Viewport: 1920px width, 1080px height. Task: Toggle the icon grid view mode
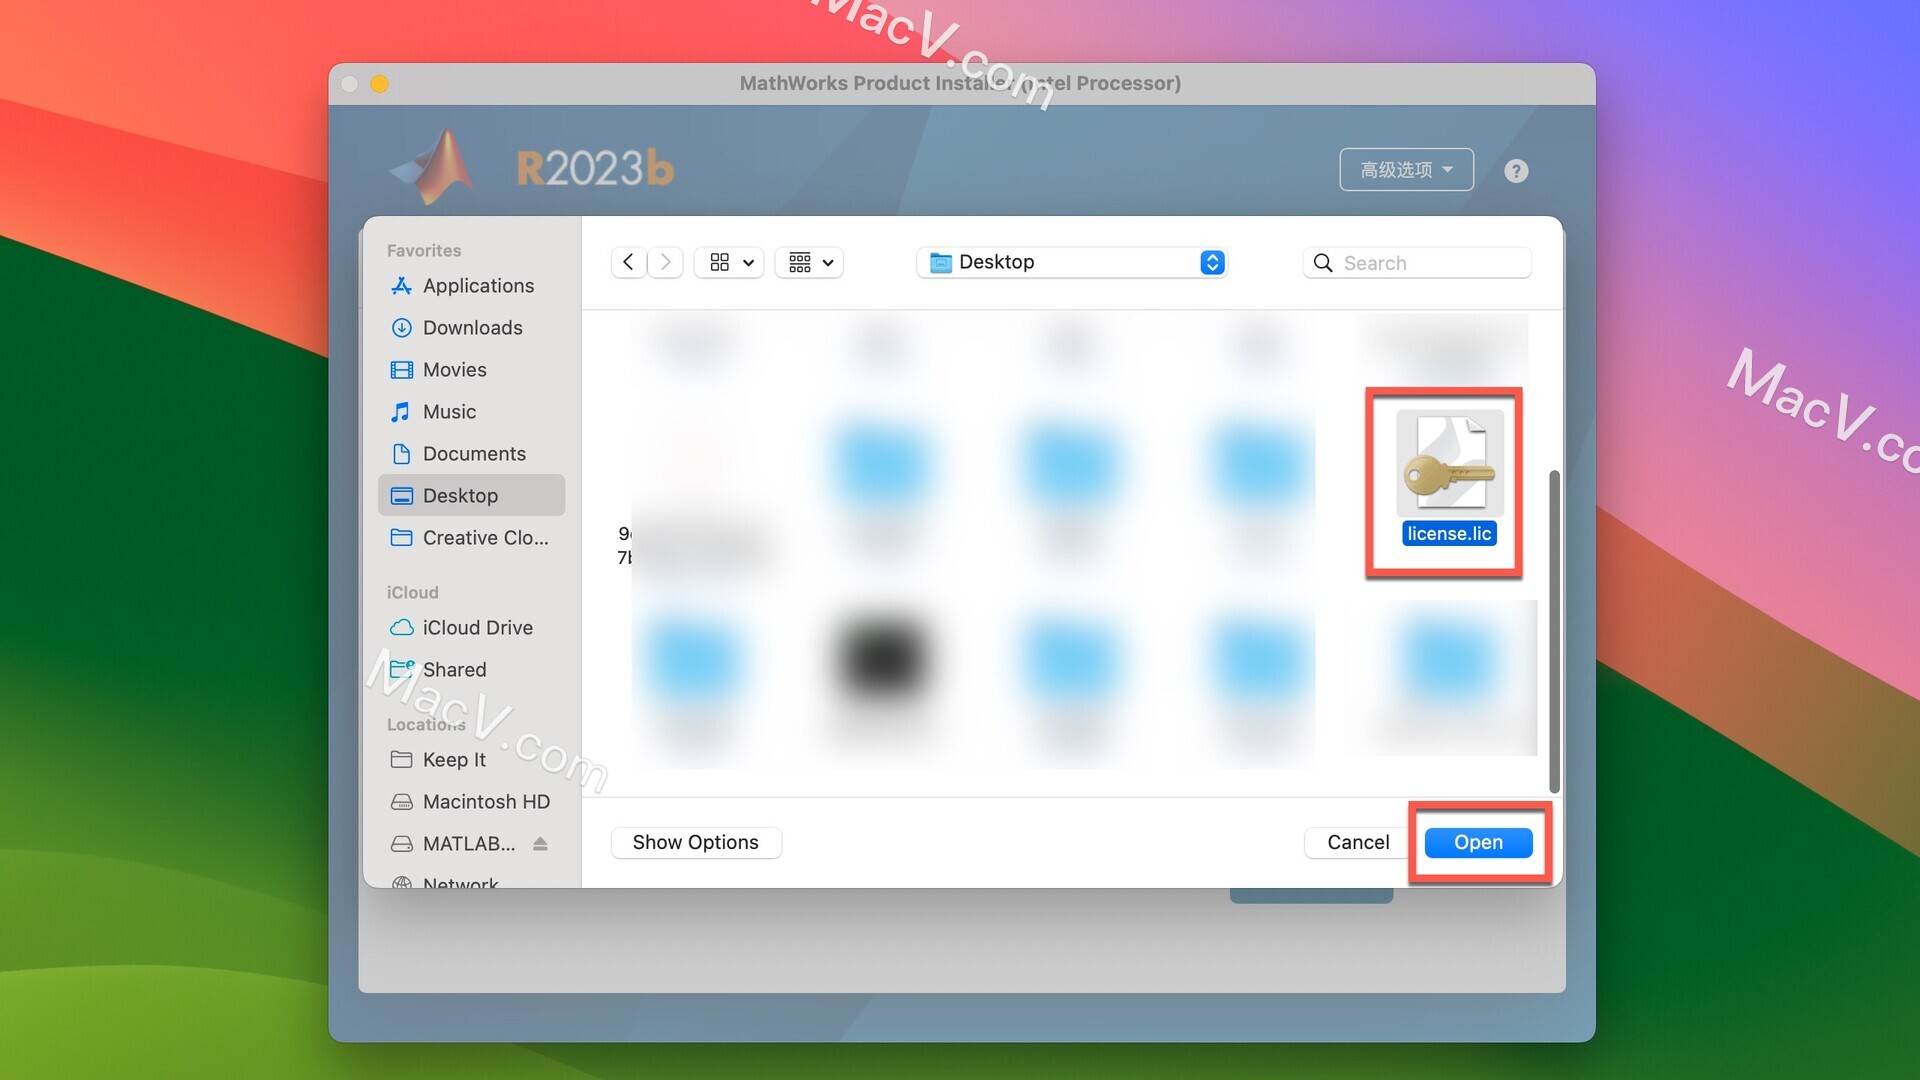click(x=719, y=262)
